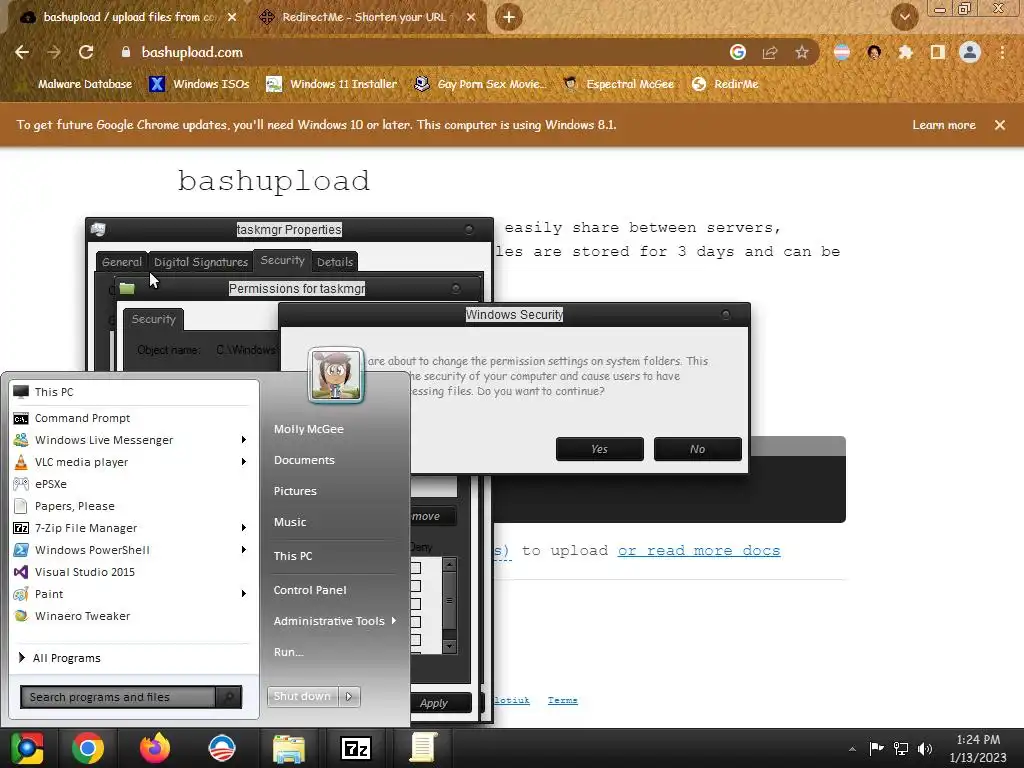Open Chrome tab search chevron

[904, 17]
